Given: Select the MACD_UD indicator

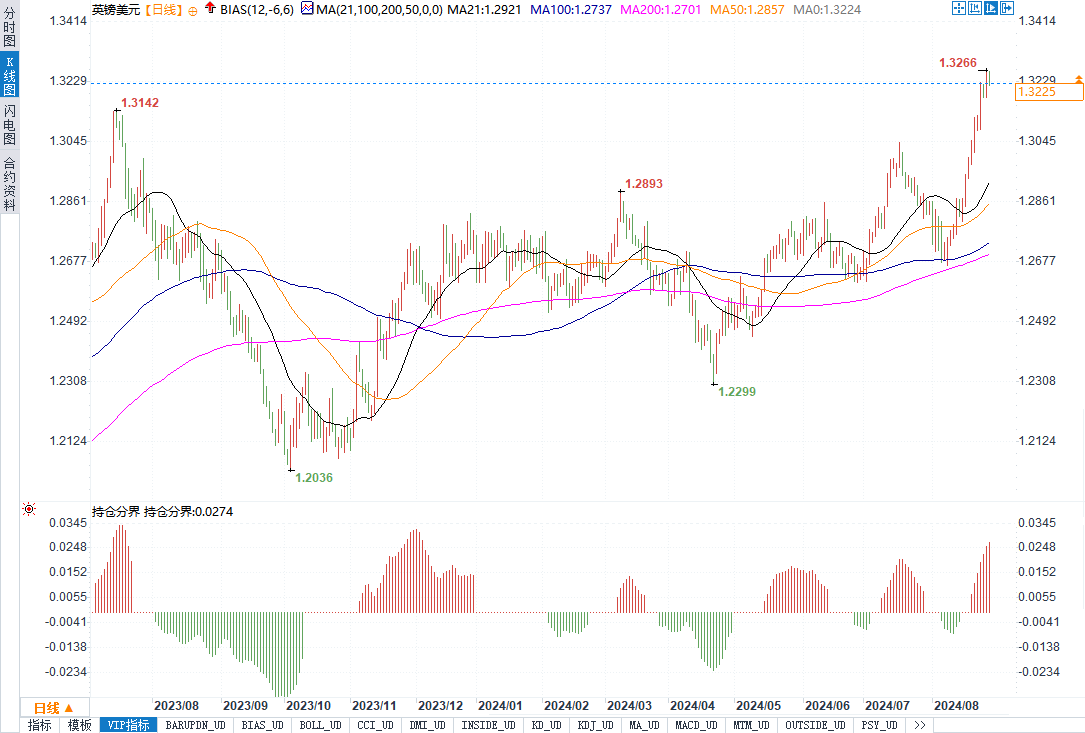Looking at the screenshot, I should [696, 725].
